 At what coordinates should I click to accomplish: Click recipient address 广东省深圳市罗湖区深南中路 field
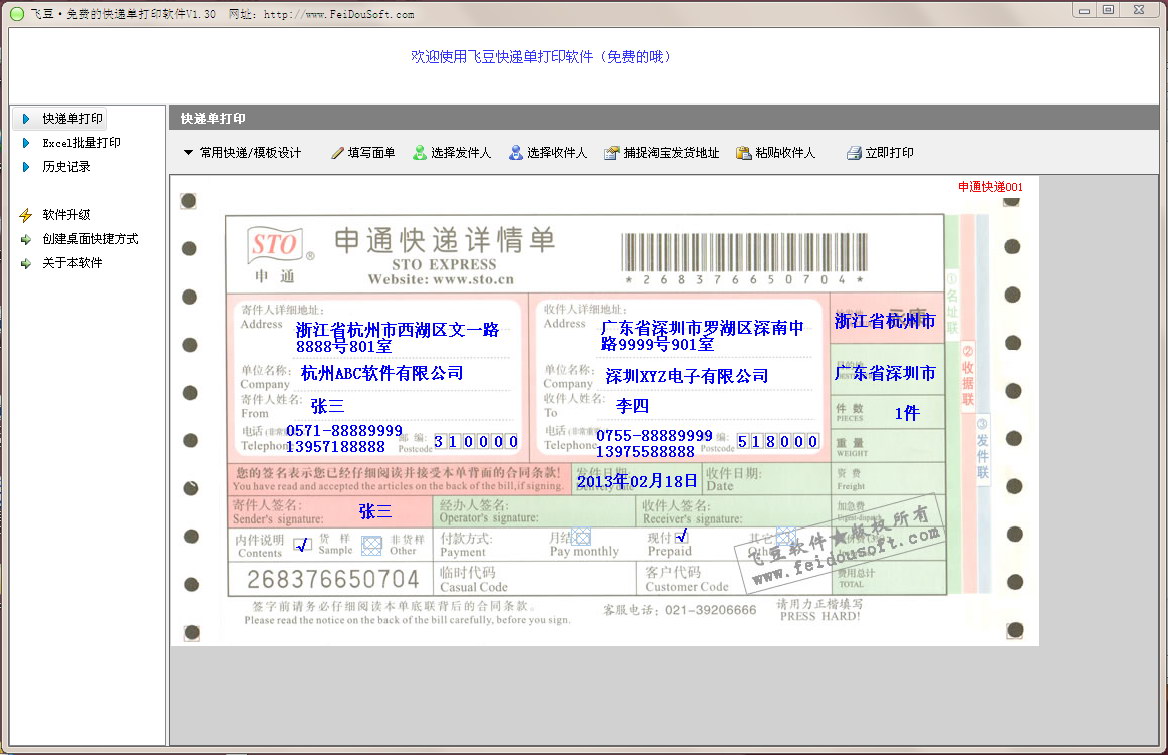pos(702,336)
